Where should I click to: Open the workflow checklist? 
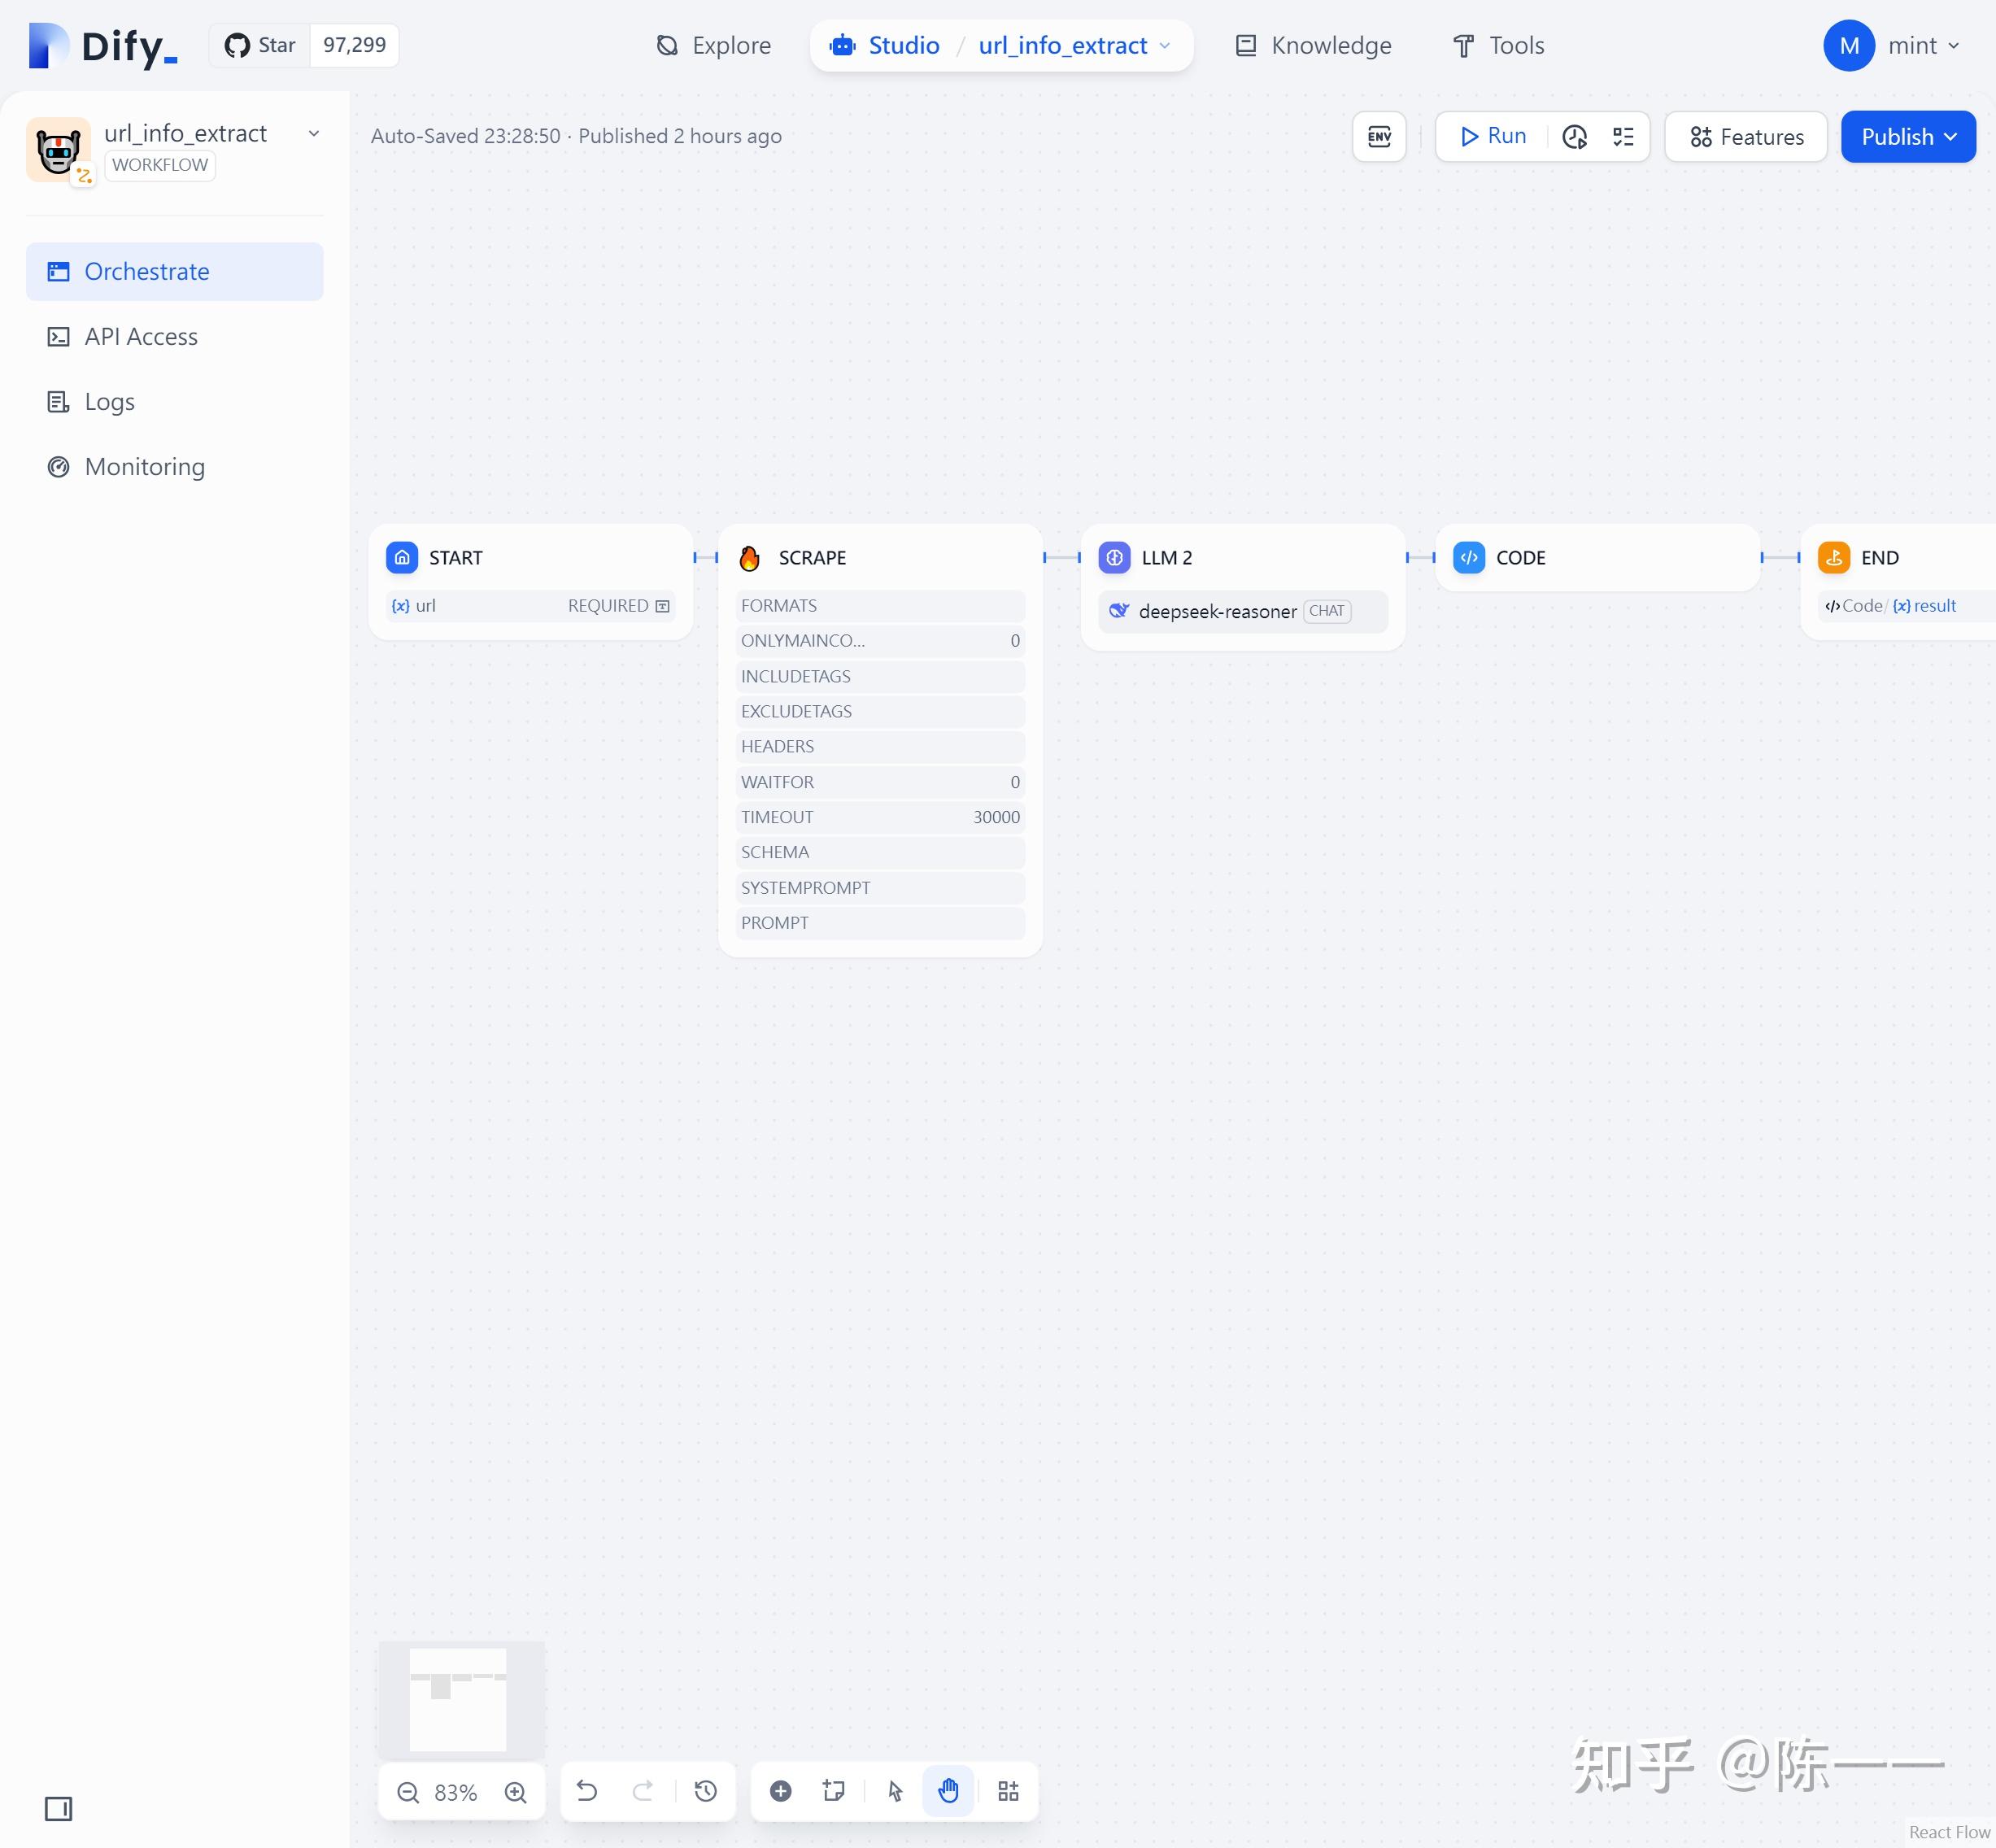pos(1623,137)
